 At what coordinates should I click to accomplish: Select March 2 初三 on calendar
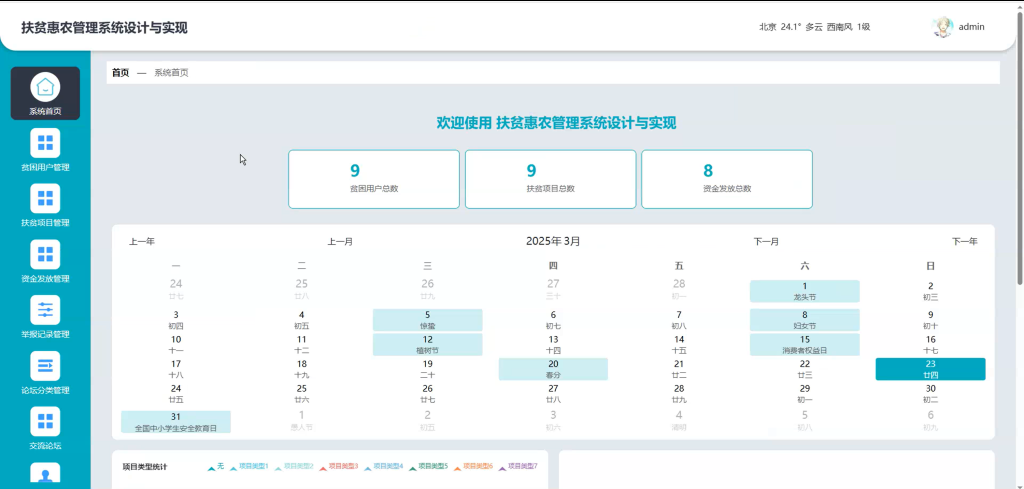(x=931, y=291)
